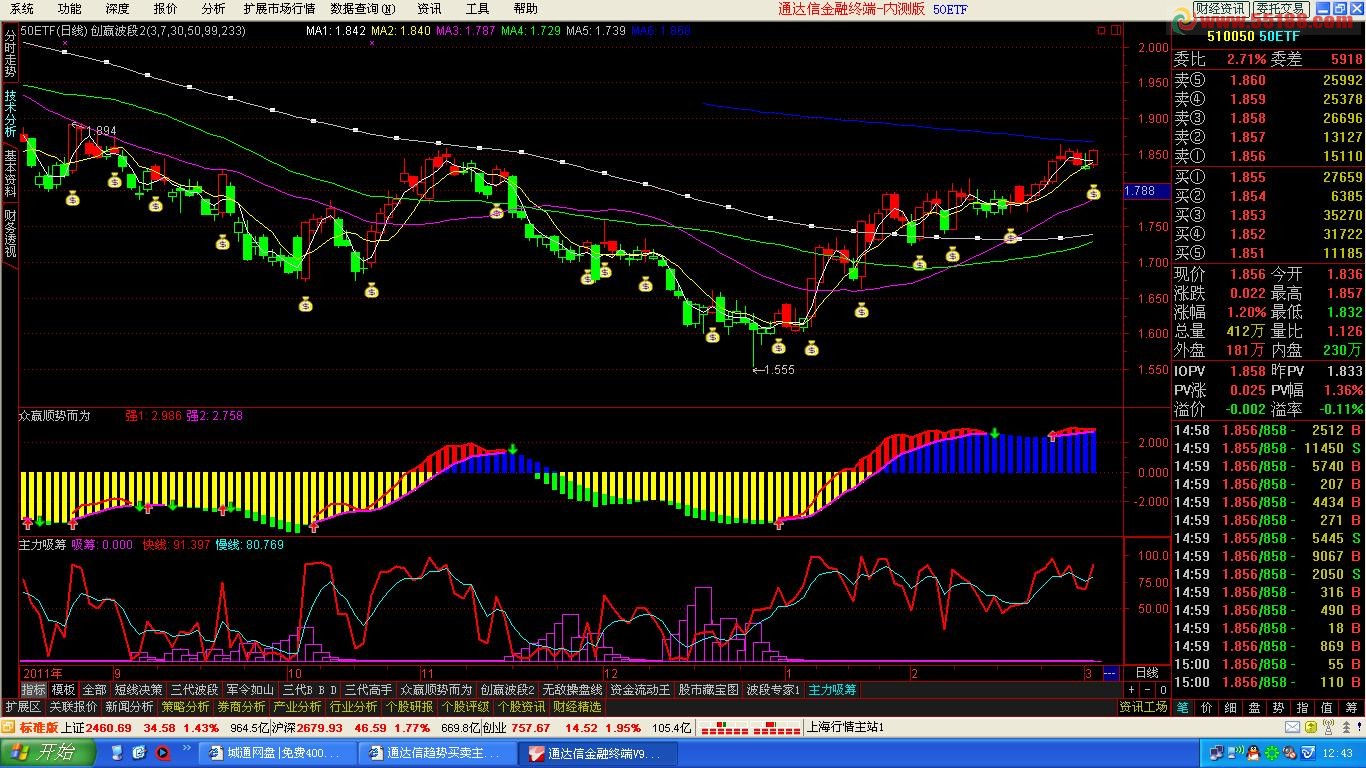
Task: Switch to the 创赢波段2 indicator tab
Action: 507,690
